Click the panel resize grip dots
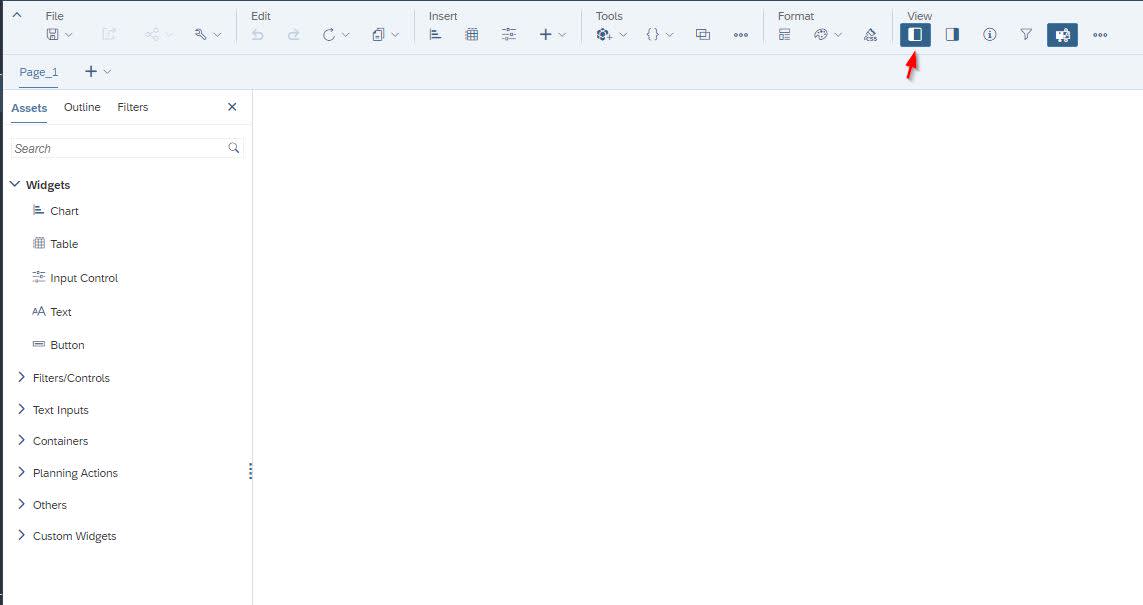Screen dimensions: 1143x605 (251, 472)
